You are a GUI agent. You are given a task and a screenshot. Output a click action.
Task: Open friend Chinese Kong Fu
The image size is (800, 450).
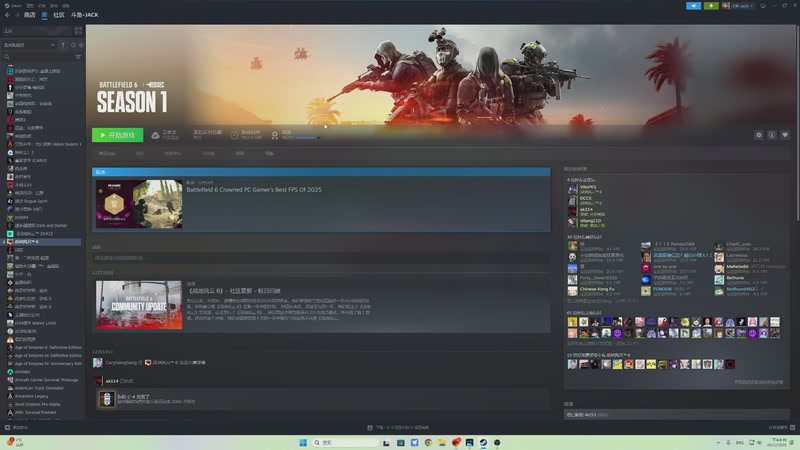coord(592,291)
